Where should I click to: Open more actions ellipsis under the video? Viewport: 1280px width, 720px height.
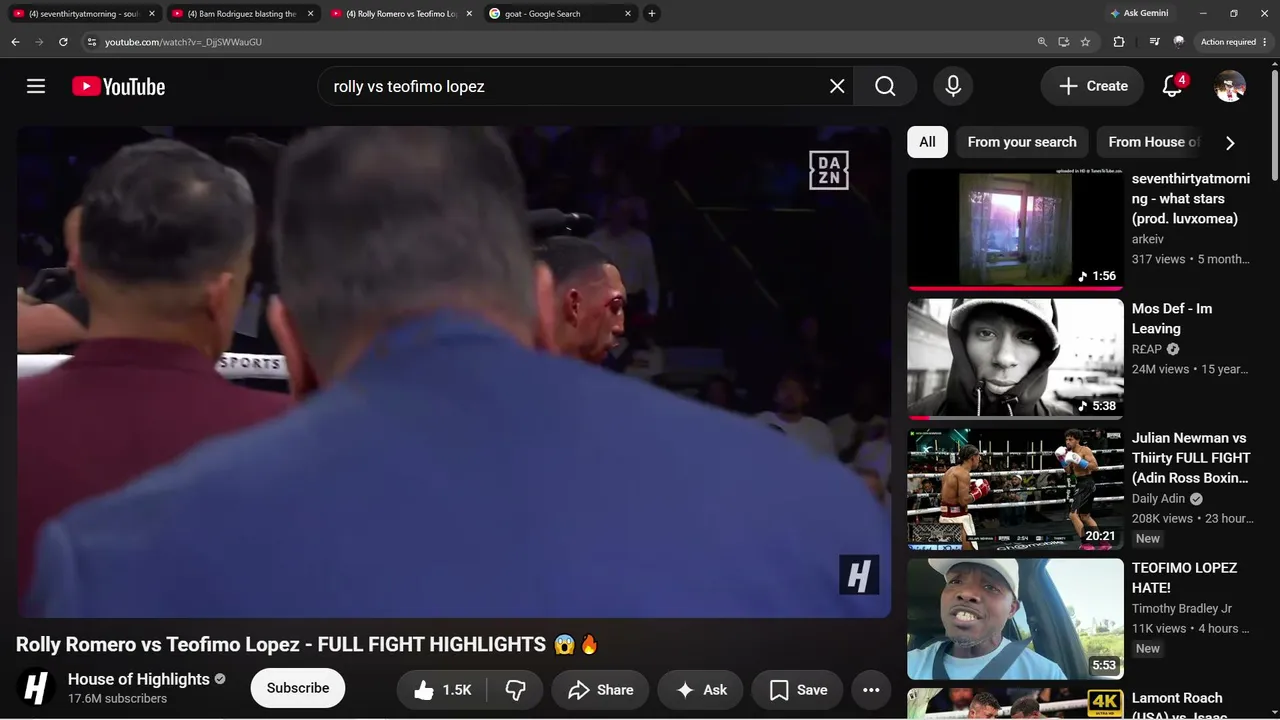pyautogui.click(x=871, y=690)
